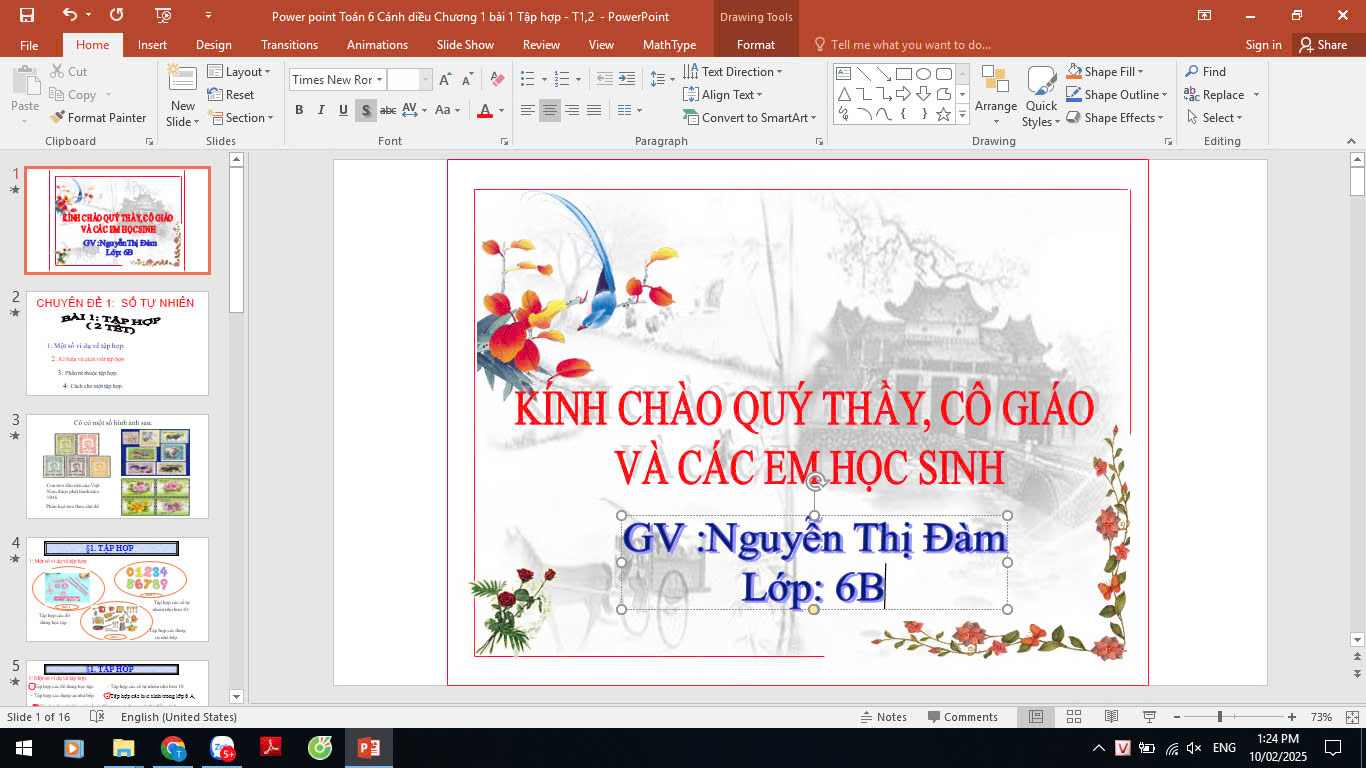Screen dimensions: 1366x768
Task: Save the presentation using the floppy disk icon
Action: [x=26, y=15]
